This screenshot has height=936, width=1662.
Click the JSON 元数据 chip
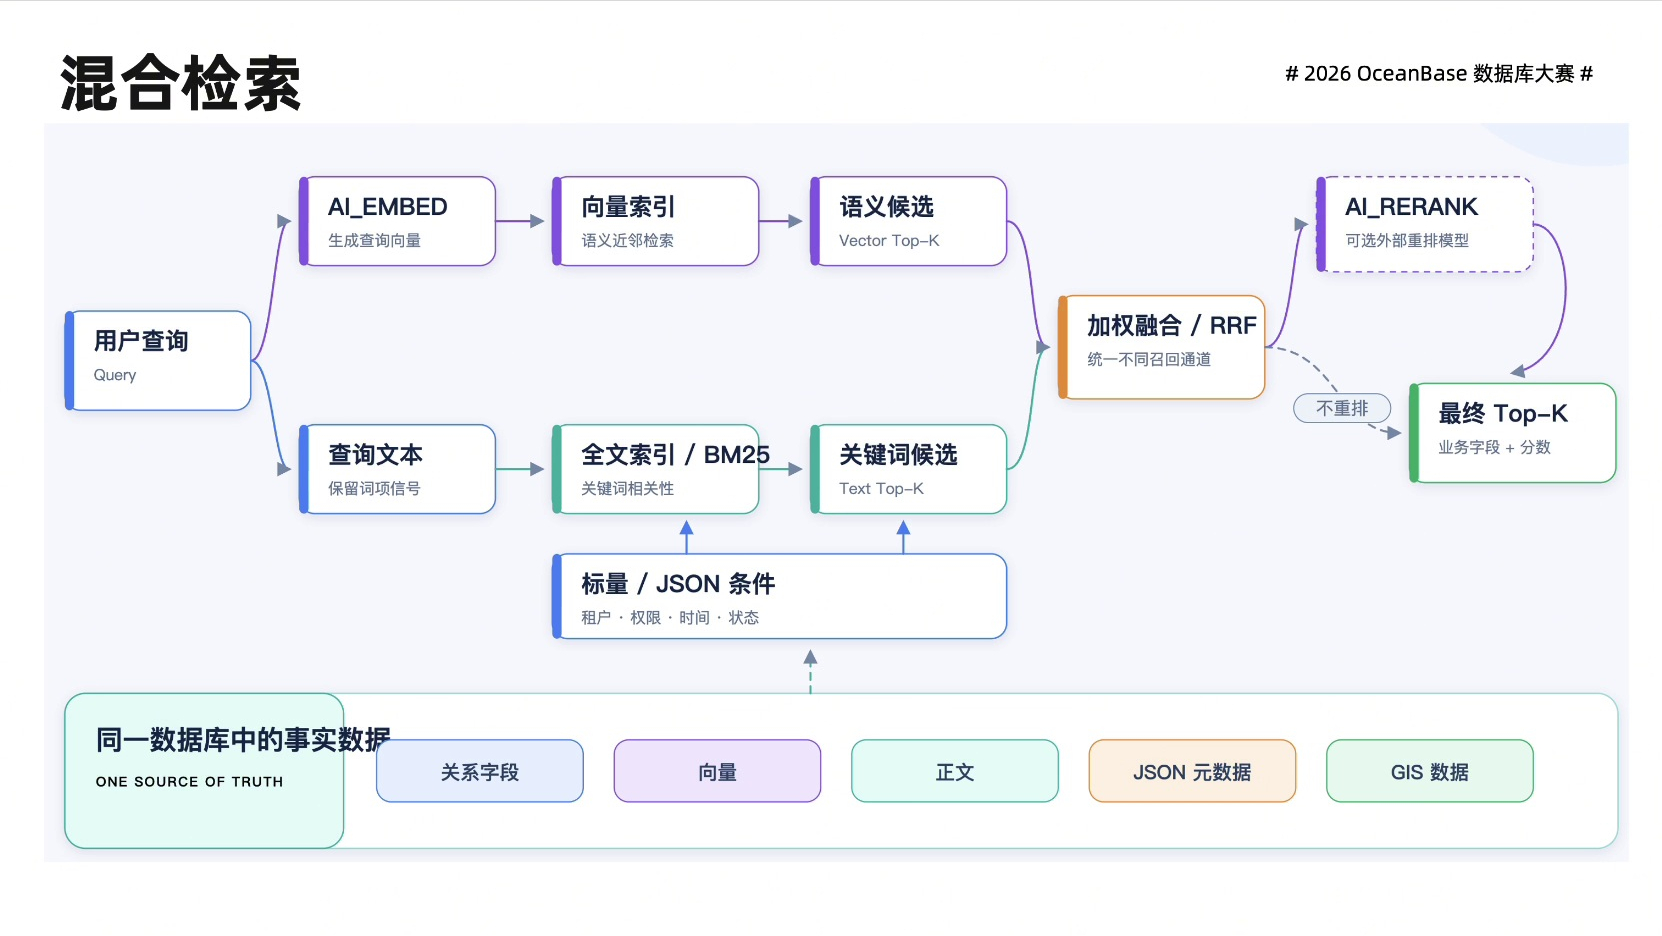tap(1192, 771)
